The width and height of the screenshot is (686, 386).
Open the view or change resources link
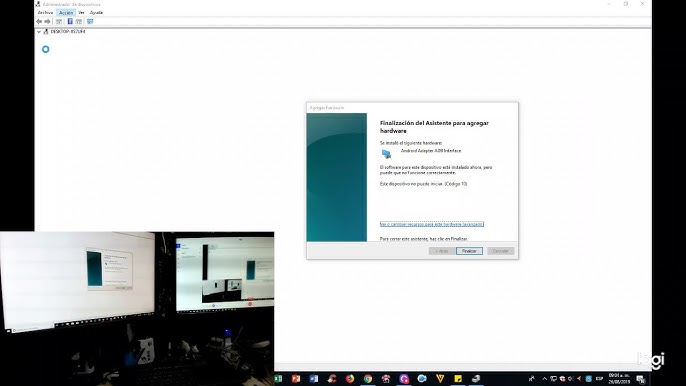pyautogui.click(x=432, y=224)
